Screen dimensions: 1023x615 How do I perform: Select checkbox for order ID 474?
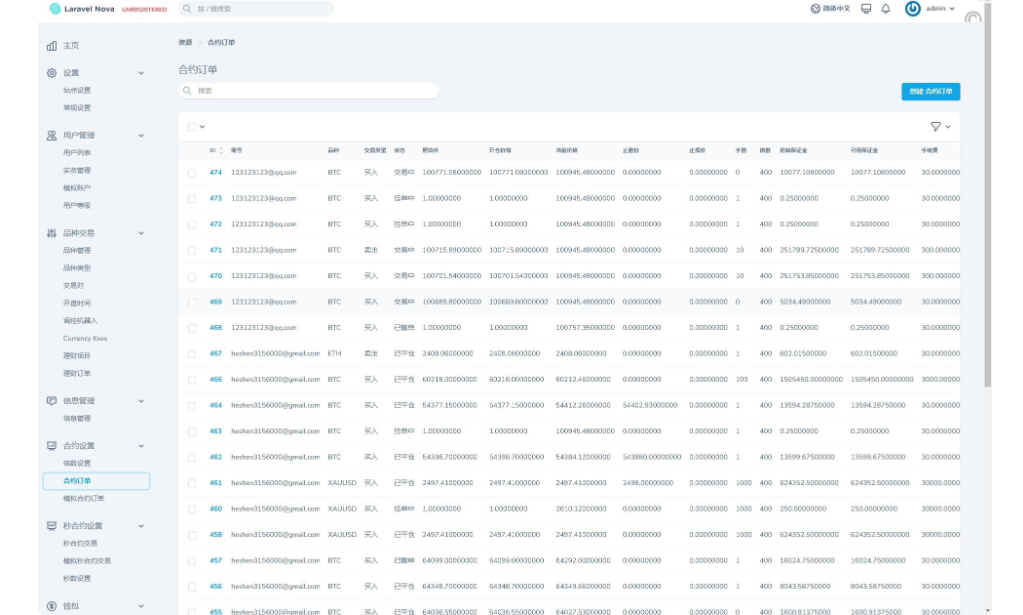pos(192,172)
